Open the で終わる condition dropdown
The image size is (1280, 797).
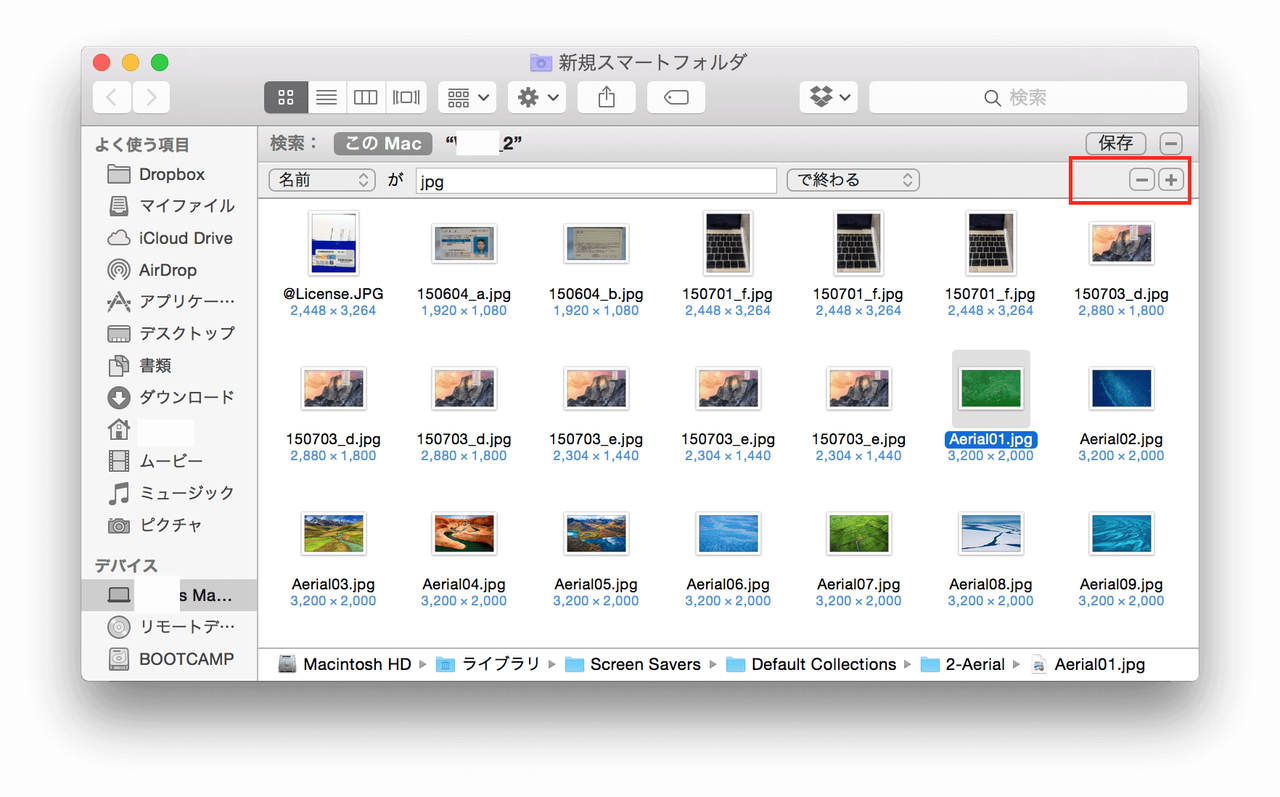[x=853, y=180]
